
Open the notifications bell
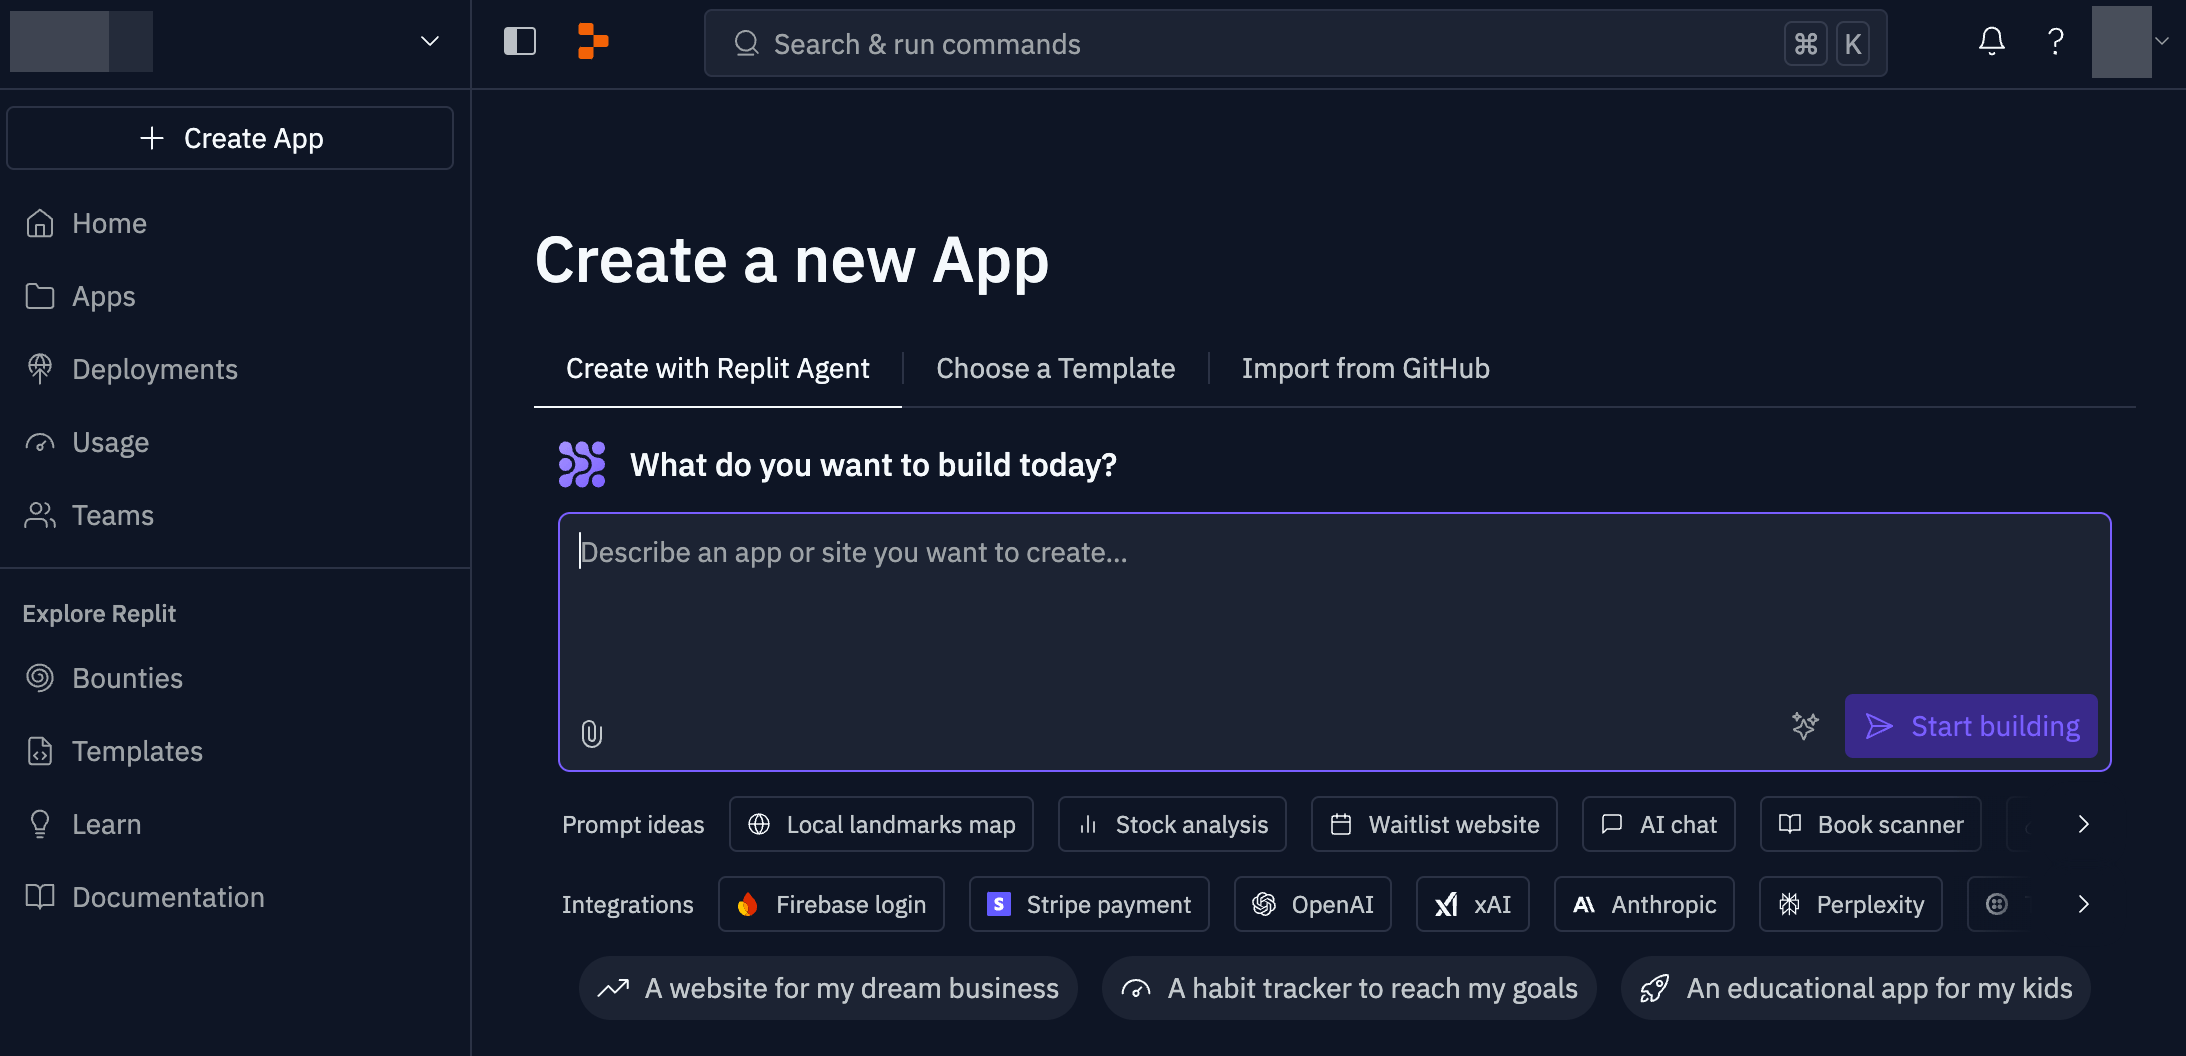point(1991,42)
